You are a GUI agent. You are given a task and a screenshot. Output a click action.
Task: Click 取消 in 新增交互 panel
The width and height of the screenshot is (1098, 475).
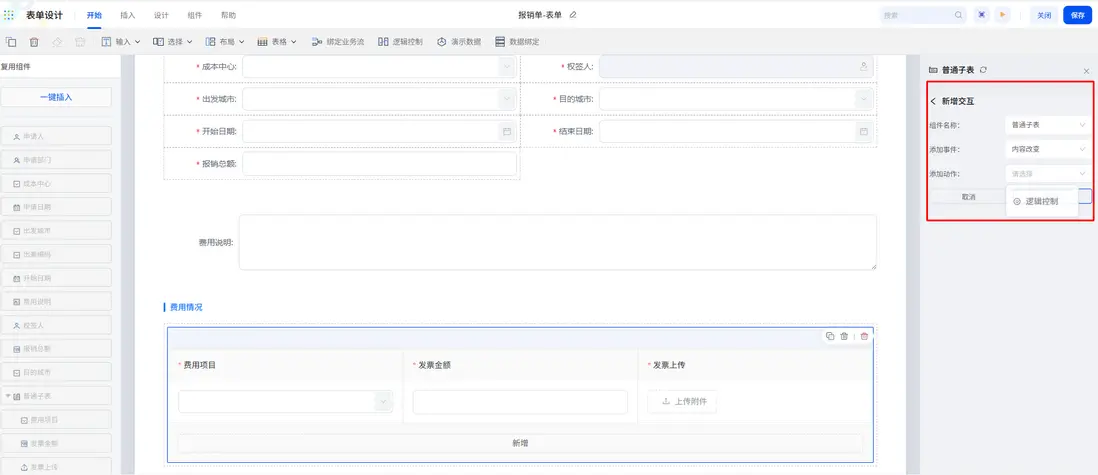pyautogui.click(x=968, y=197)
